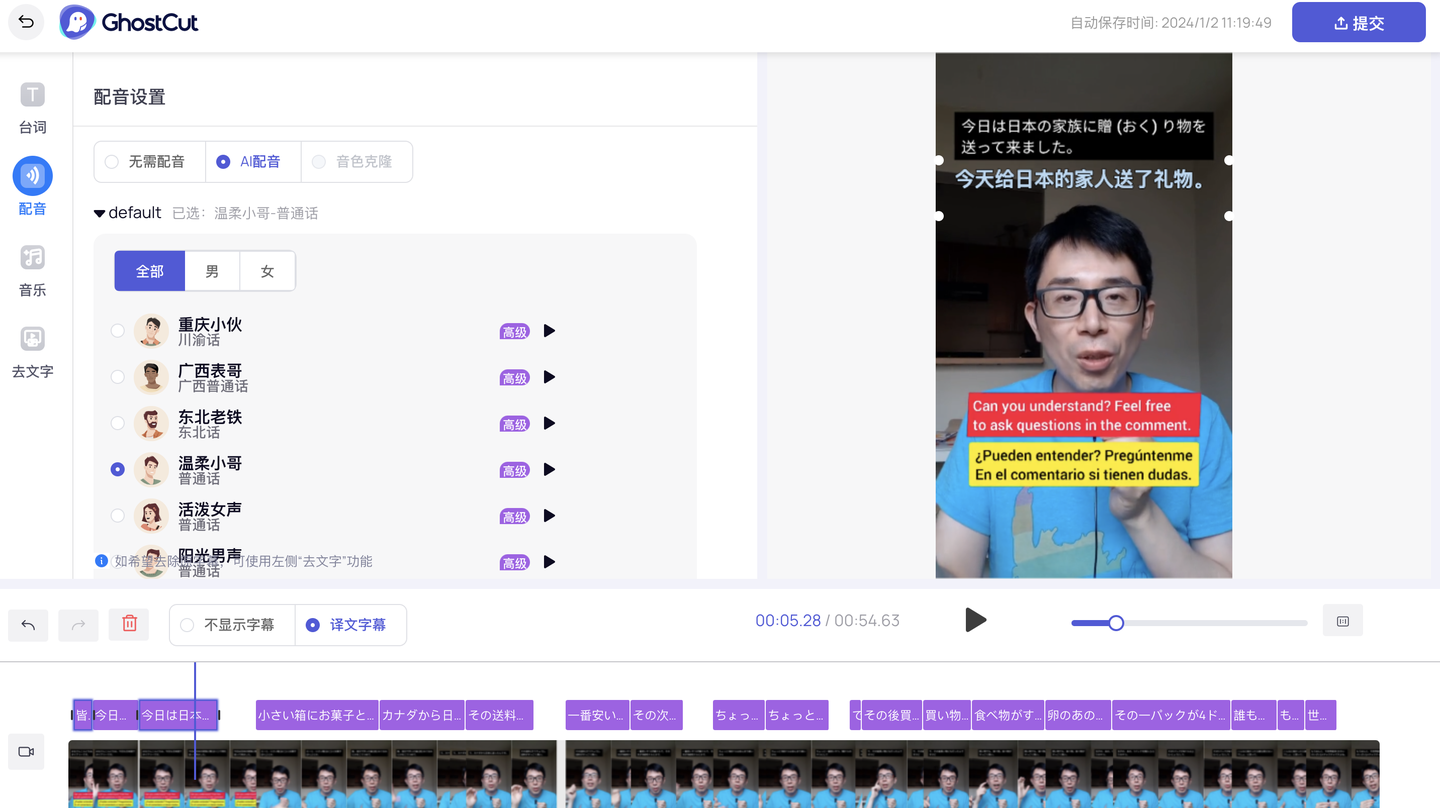The height and width of the screenshot is (808, 1440).
Task: Select subtitle clip 卵のあの...
Action: 1078,715
